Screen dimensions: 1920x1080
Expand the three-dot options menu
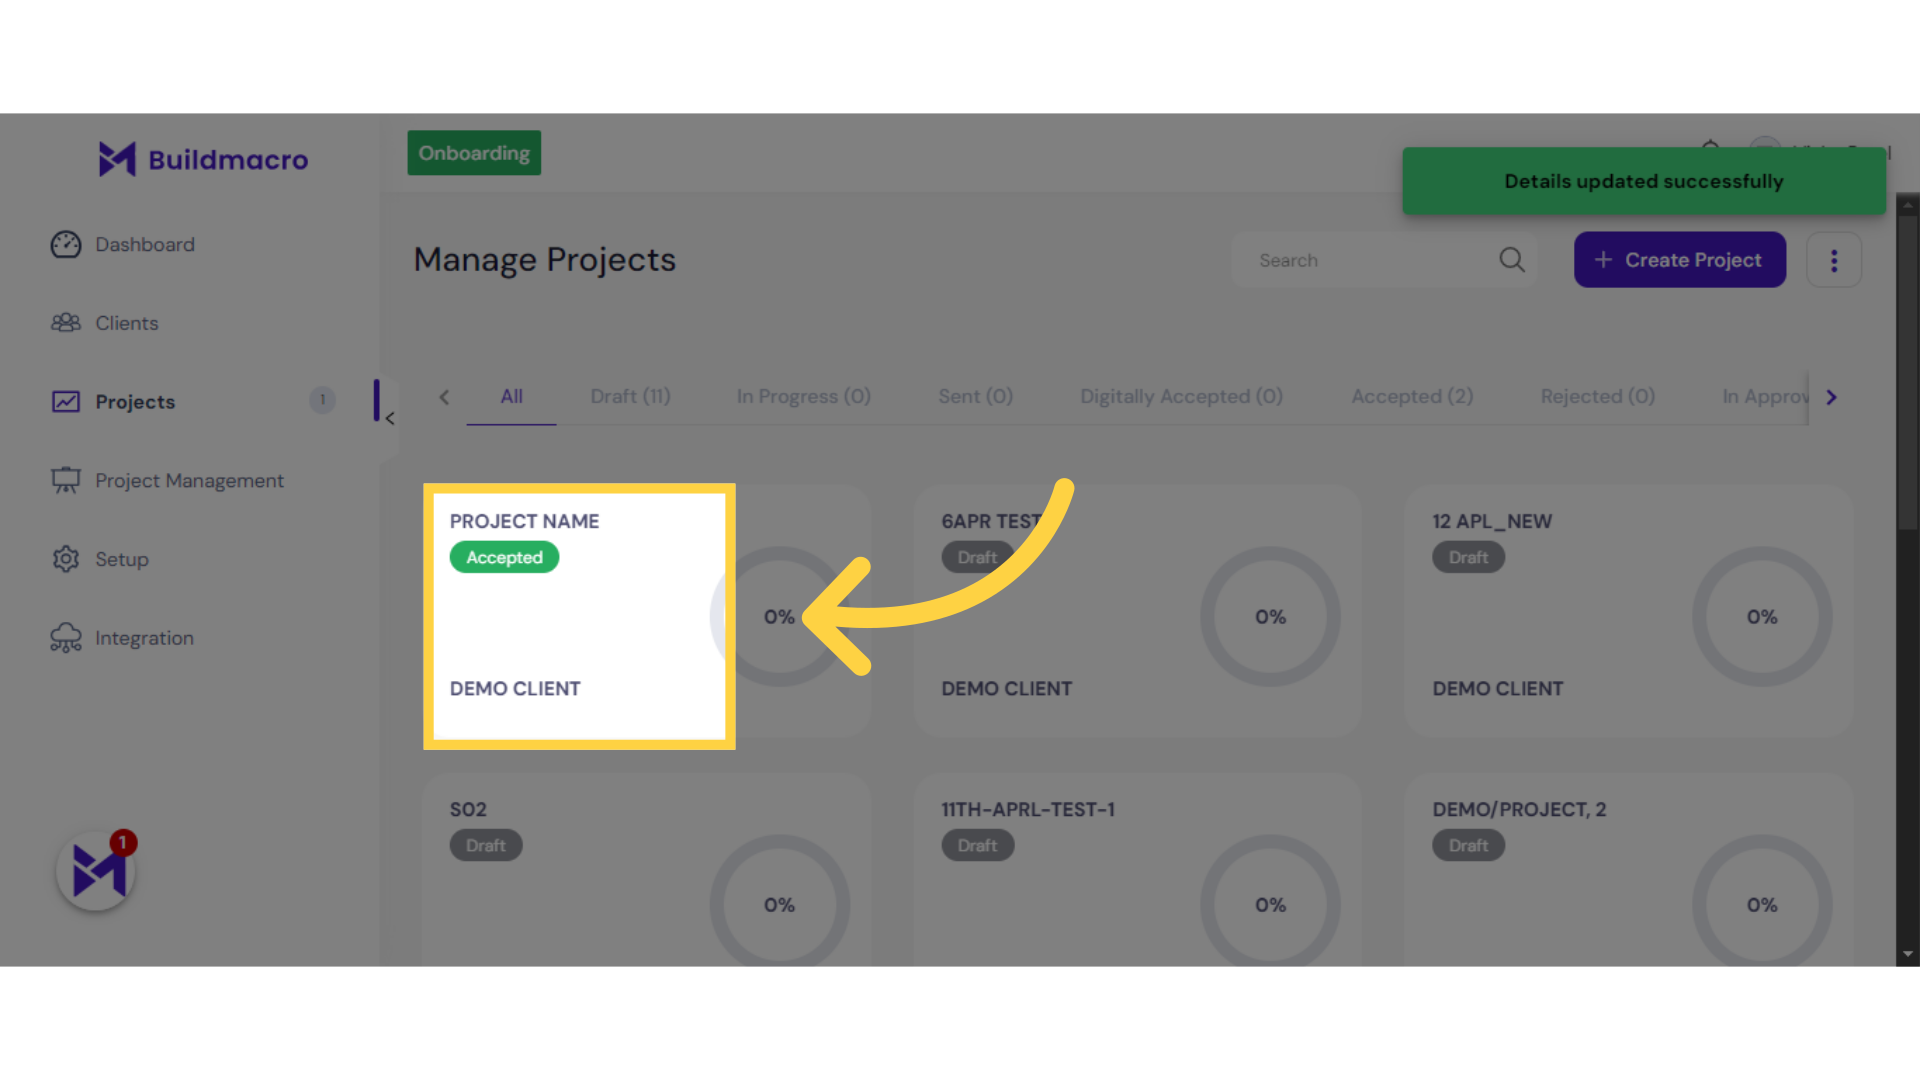tap(1834, 261)
